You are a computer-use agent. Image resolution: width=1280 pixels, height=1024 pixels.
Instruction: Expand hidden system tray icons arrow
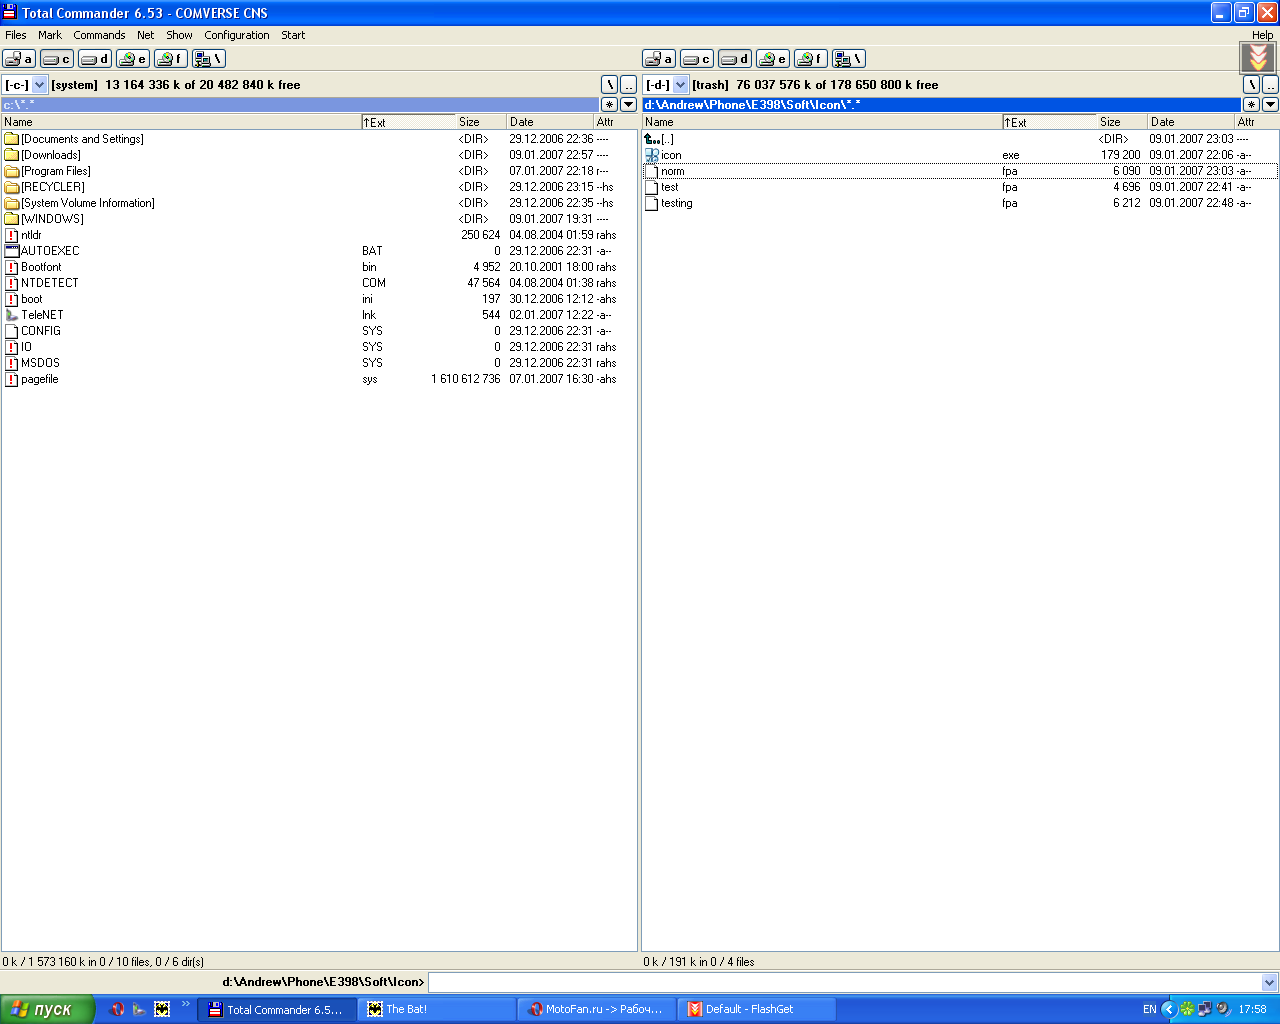pos(1168,1009)
